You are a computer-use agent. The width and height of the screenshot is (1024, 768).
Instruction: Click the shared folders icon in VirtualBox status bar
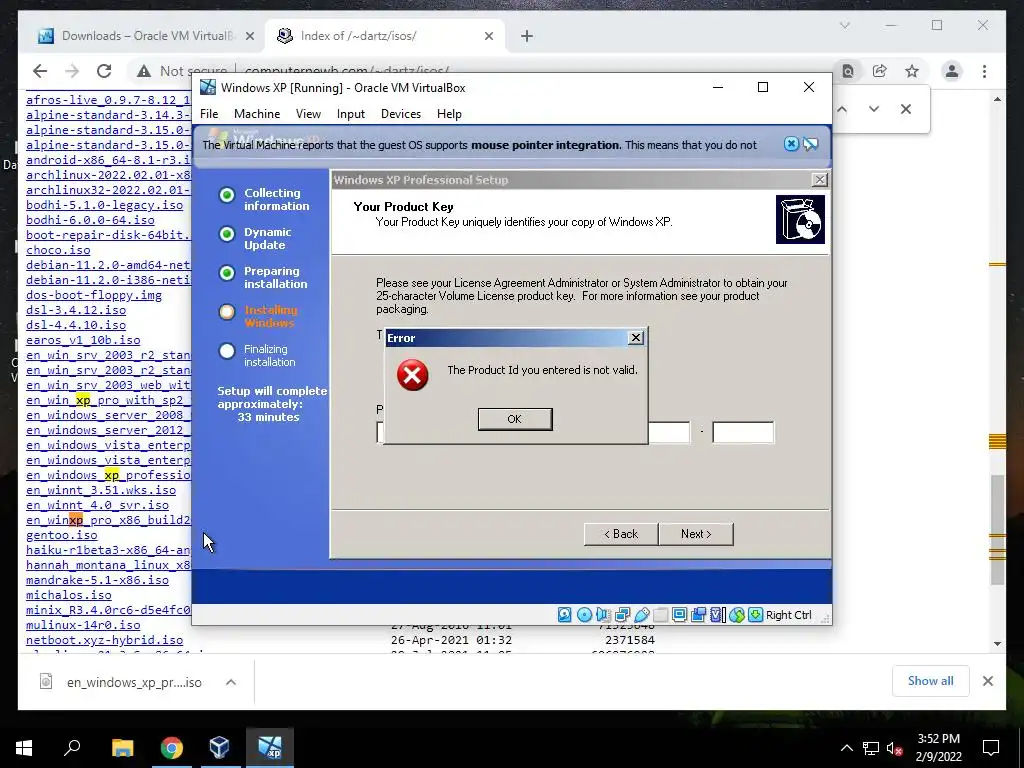click(x=660, y=615)
